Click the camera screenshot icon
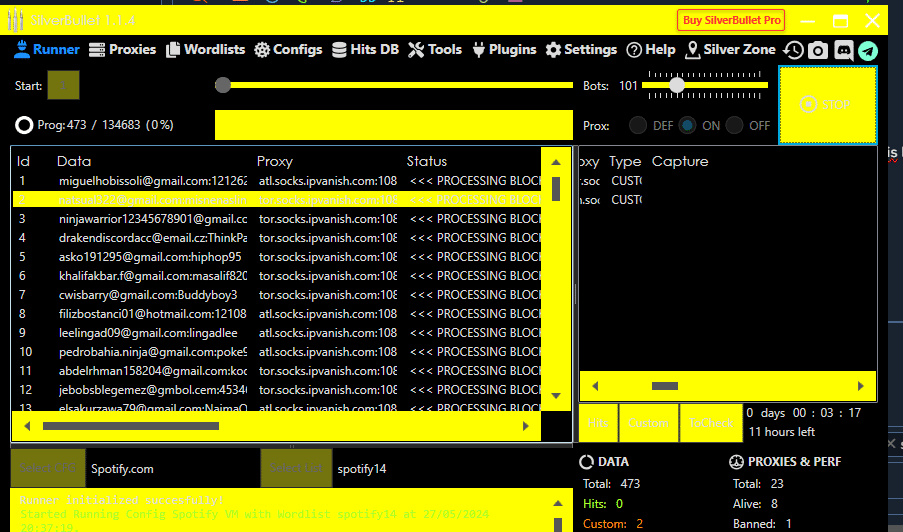This screenshot has width=903, height=532. click(818, 50)
